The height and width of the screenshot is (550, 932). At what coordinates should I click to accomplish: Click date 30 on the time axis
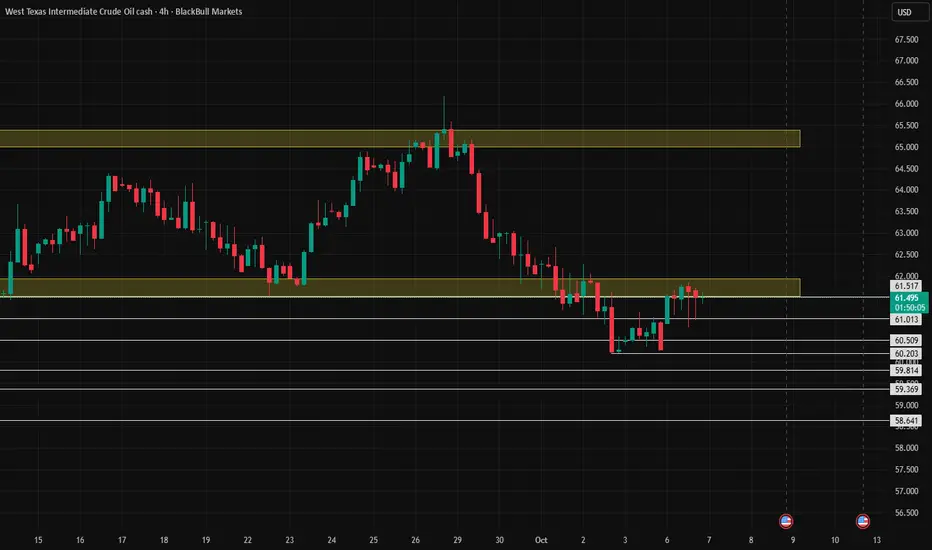pos(499,540)
